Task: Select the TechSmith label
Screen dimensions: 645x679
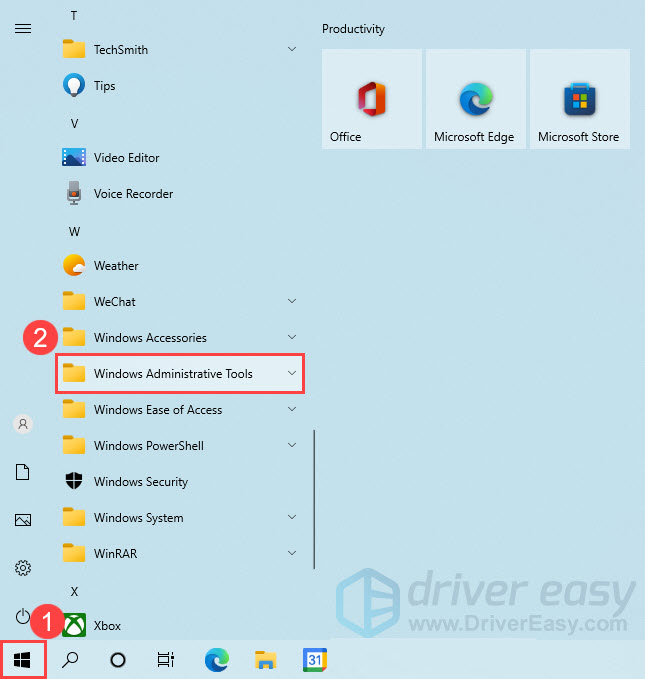Action: [121, 50]
